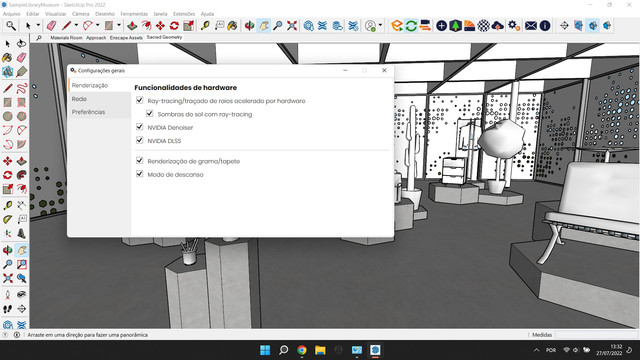Open the user account dropdown arrow
The image size is (640, 360).
(380, 25)
